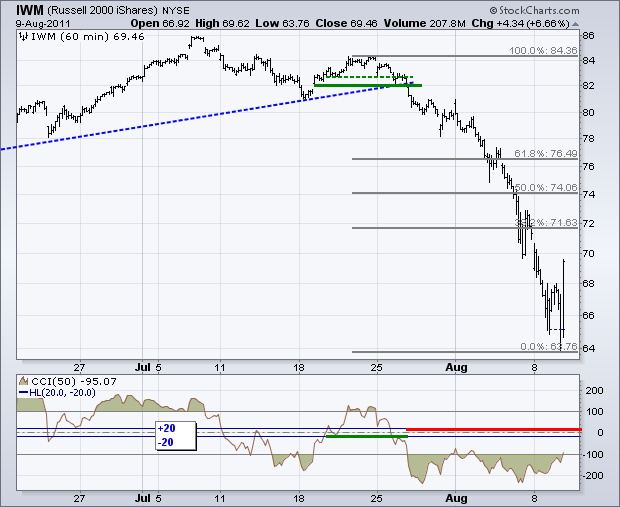This screenshot has width=620, height=507.
Task: Click the price bars icon beside IWM (60 min)
Action: click(x=24, y=37)
